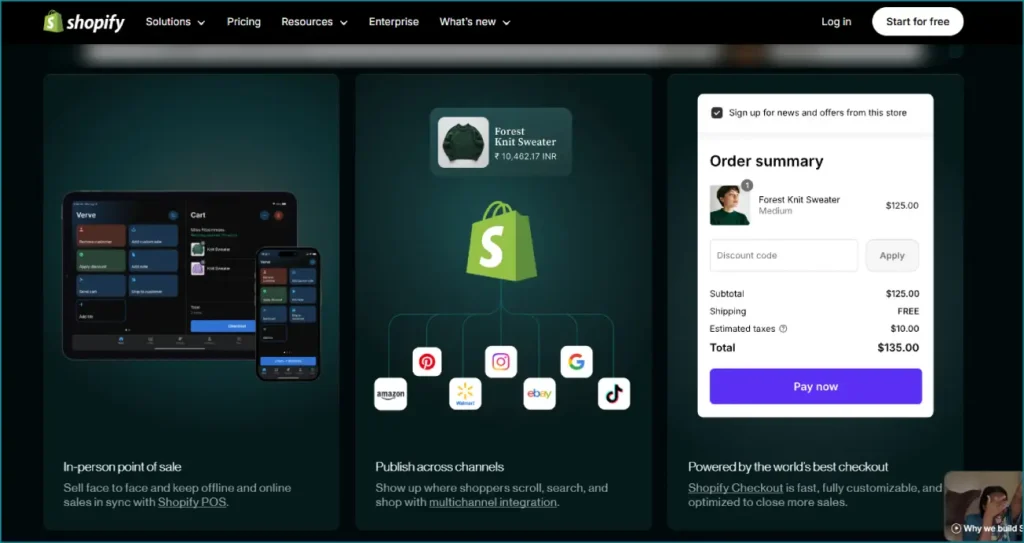Viewport: 1024px width, 543px height.
Task: Click the Cart title in tablet mockup
Action: [198, 215]
